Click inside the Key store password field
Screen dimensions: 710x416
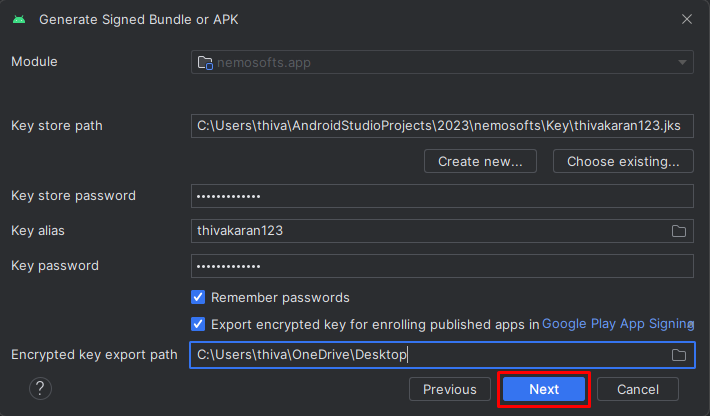(x=442, y=196)
